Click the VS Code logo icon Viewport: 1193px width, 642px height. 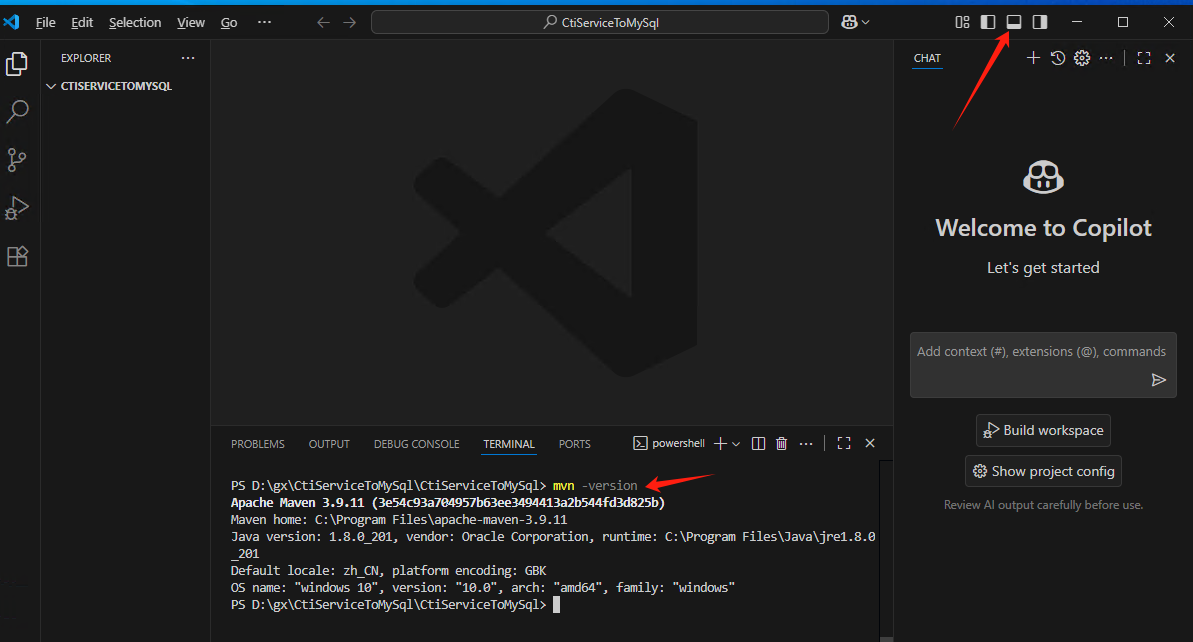tap(11, 22)
